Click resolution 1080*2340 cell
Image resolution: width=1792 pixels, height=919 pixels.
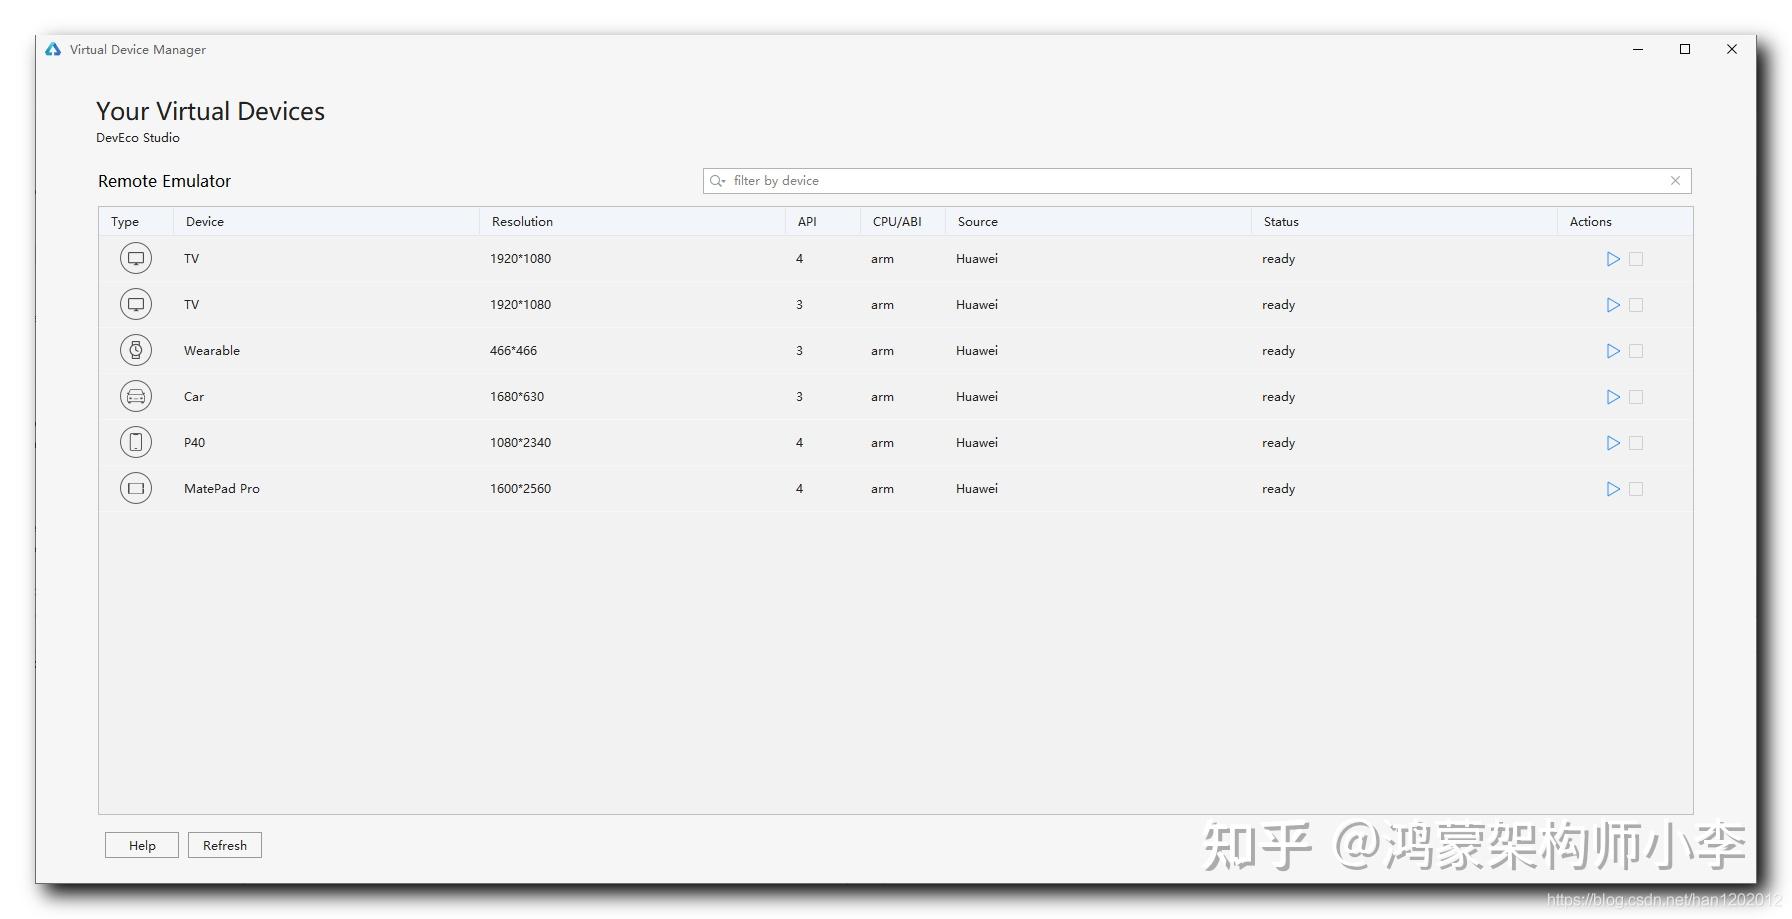521,443
